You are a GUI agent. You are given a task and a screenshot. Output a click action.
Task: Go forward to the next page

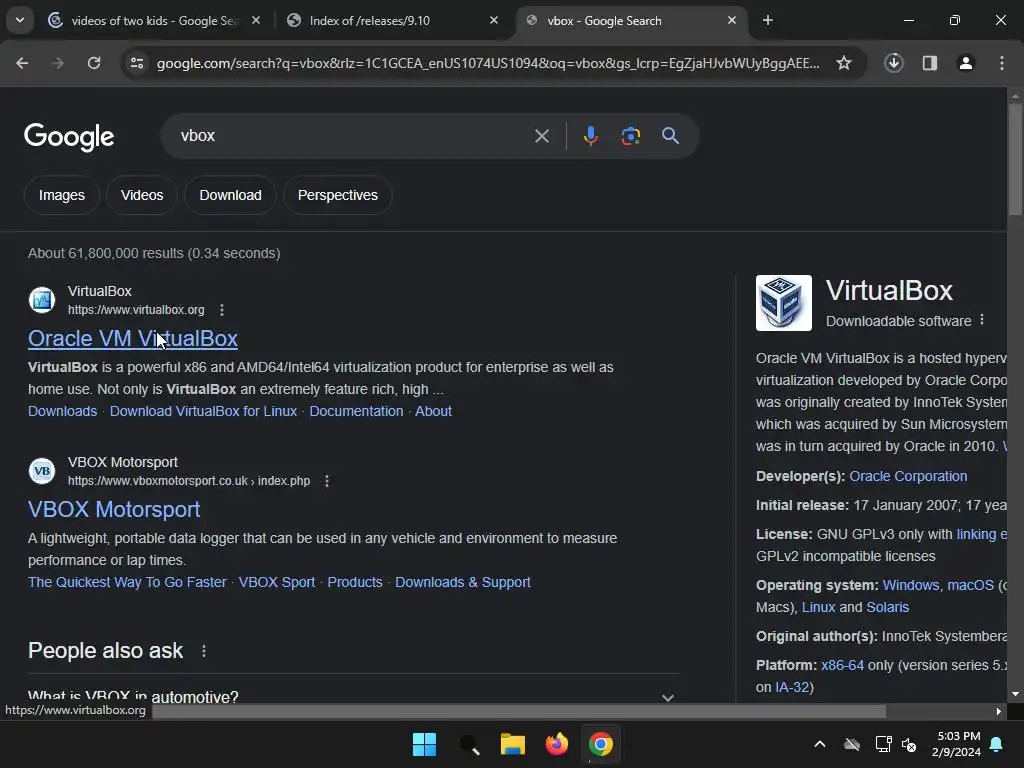58,63
